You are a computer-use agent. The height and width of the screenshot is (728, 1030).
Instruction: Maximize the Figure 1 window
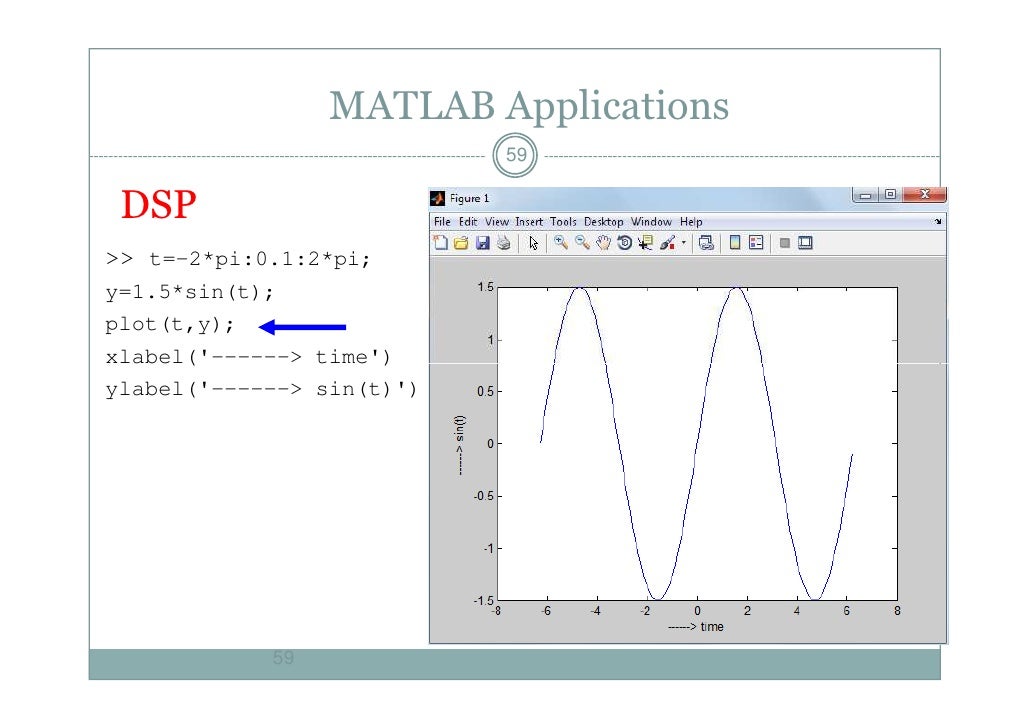(891, 194)
